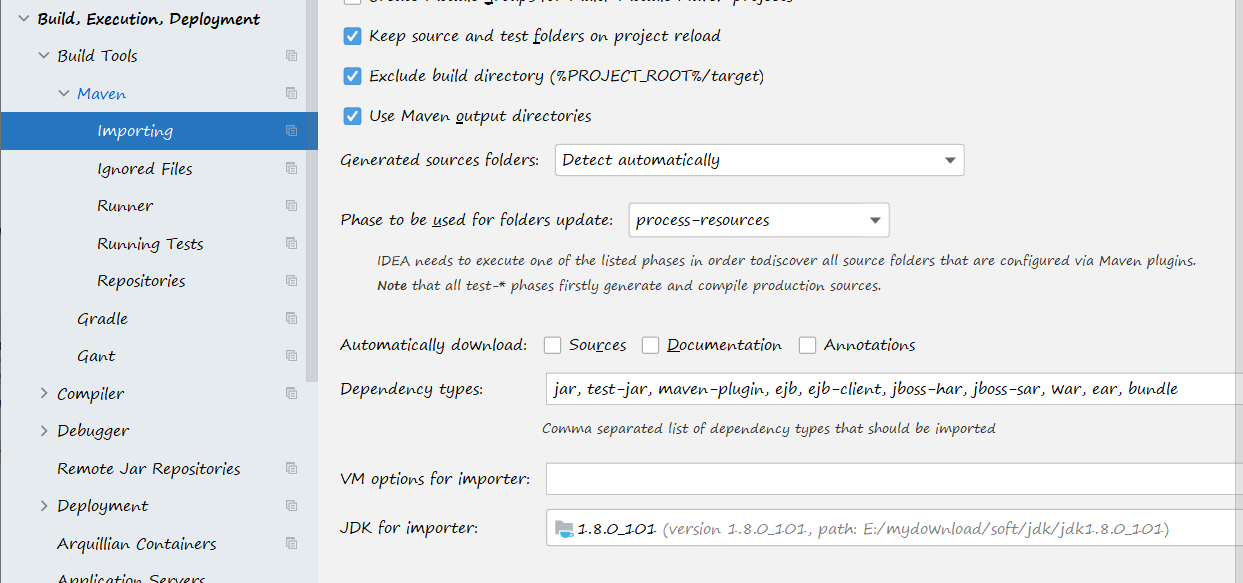Click project-level settings icon beside Maven
The image size is (1243, 583).
(291, 94)
